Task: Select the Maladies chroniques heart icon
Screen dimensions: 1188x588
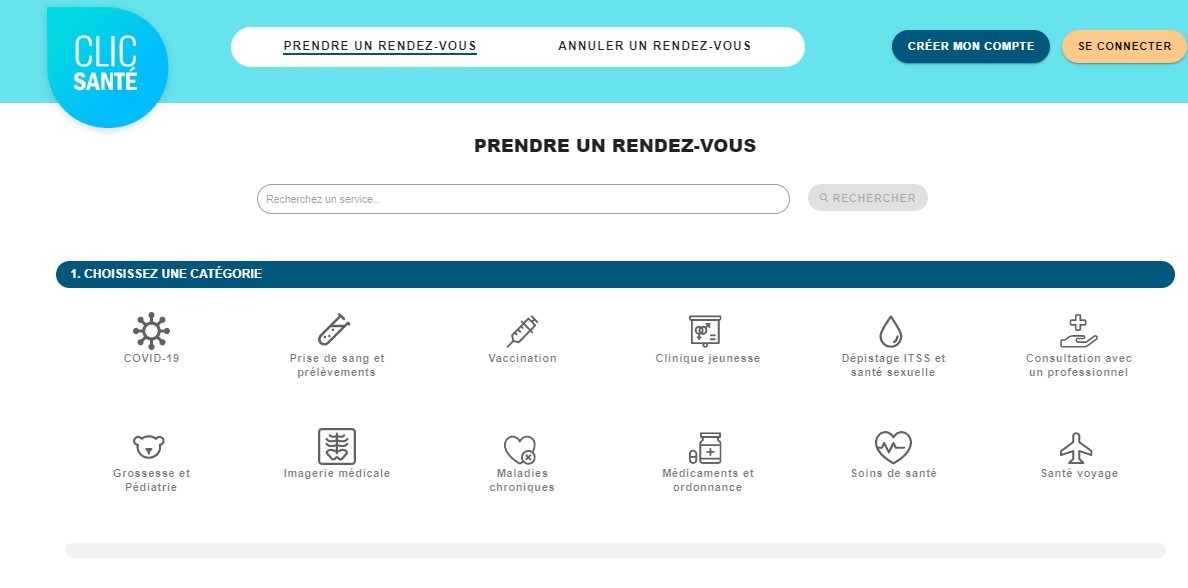Action: [x=522, y=445]
